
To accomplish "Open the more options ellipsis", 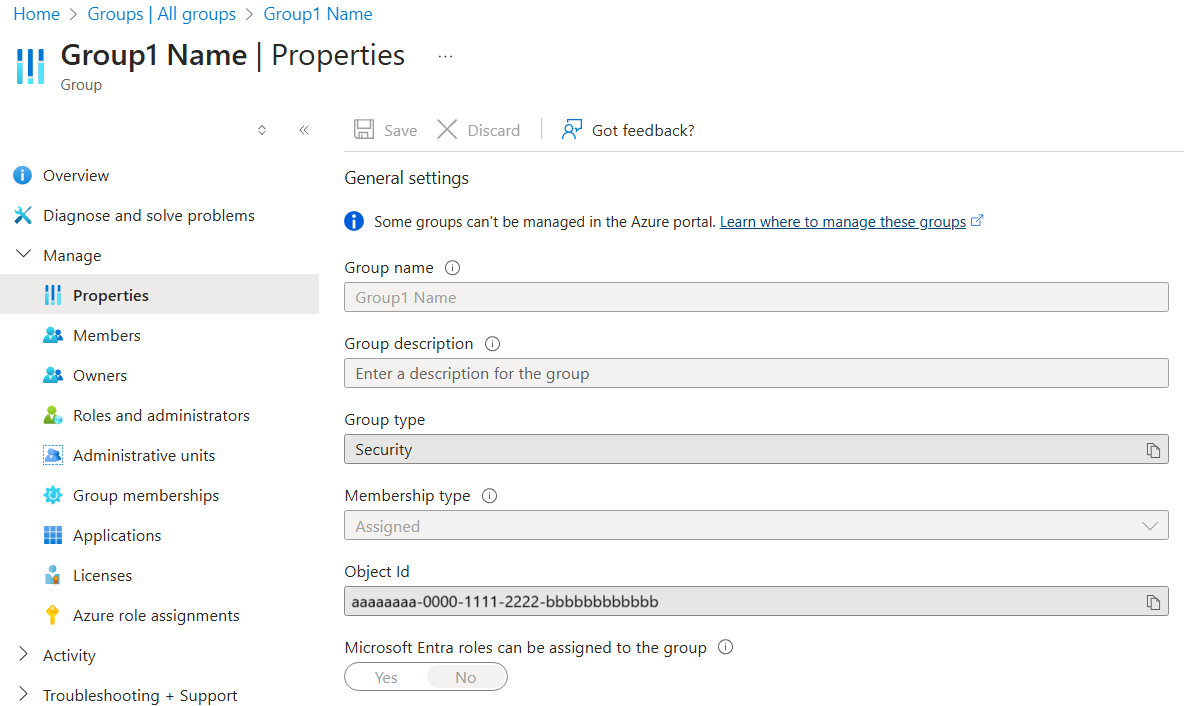I will coord(446,56).
